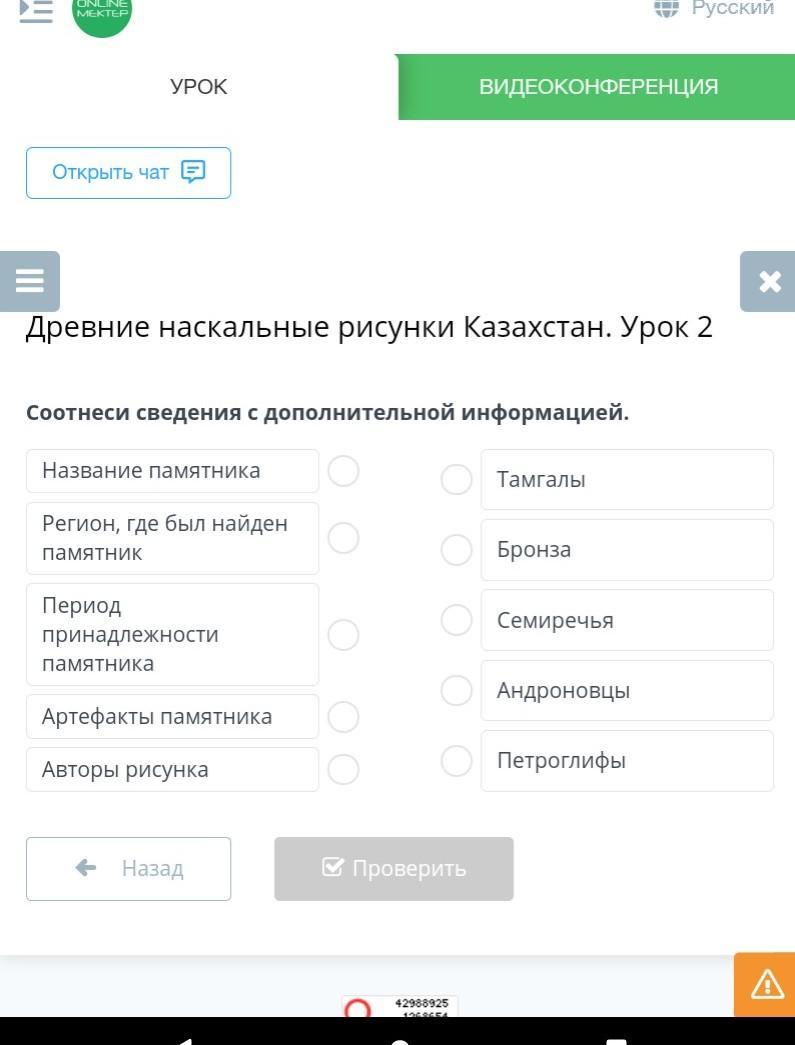This screenshot has width=795, height=1045.
Task: Click the Артефакты памятника item box
Action: pos(172,716)
